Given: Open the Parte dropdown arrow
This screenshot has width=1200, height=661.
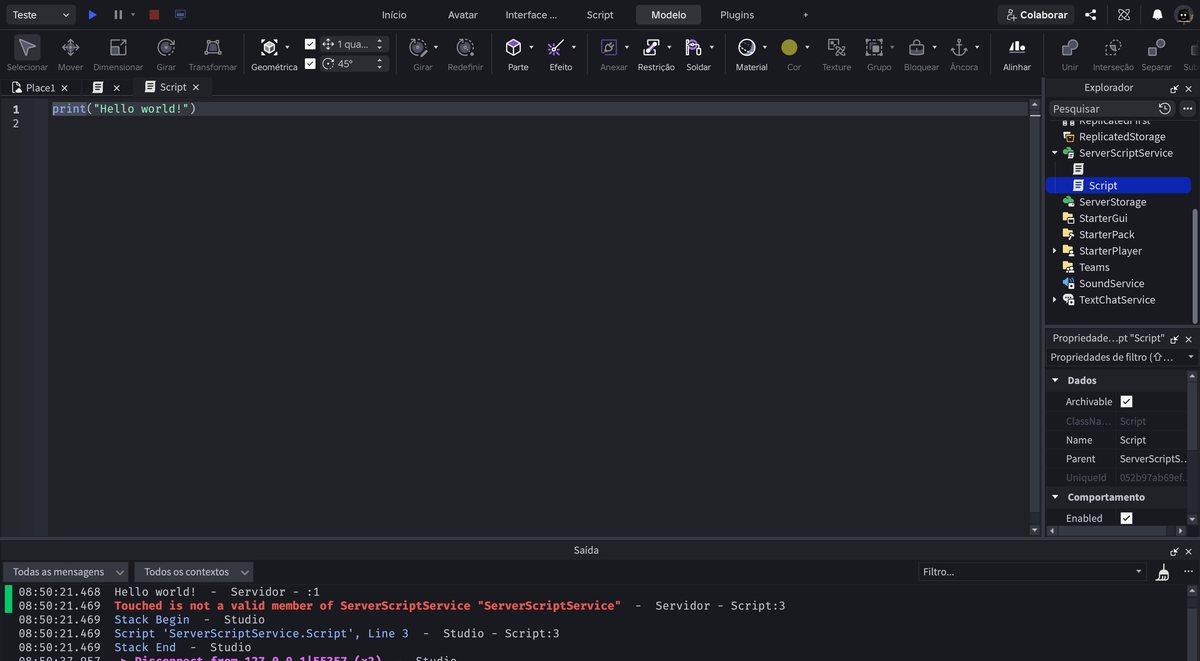Looking at the screenshot, I should coord(531,47).
